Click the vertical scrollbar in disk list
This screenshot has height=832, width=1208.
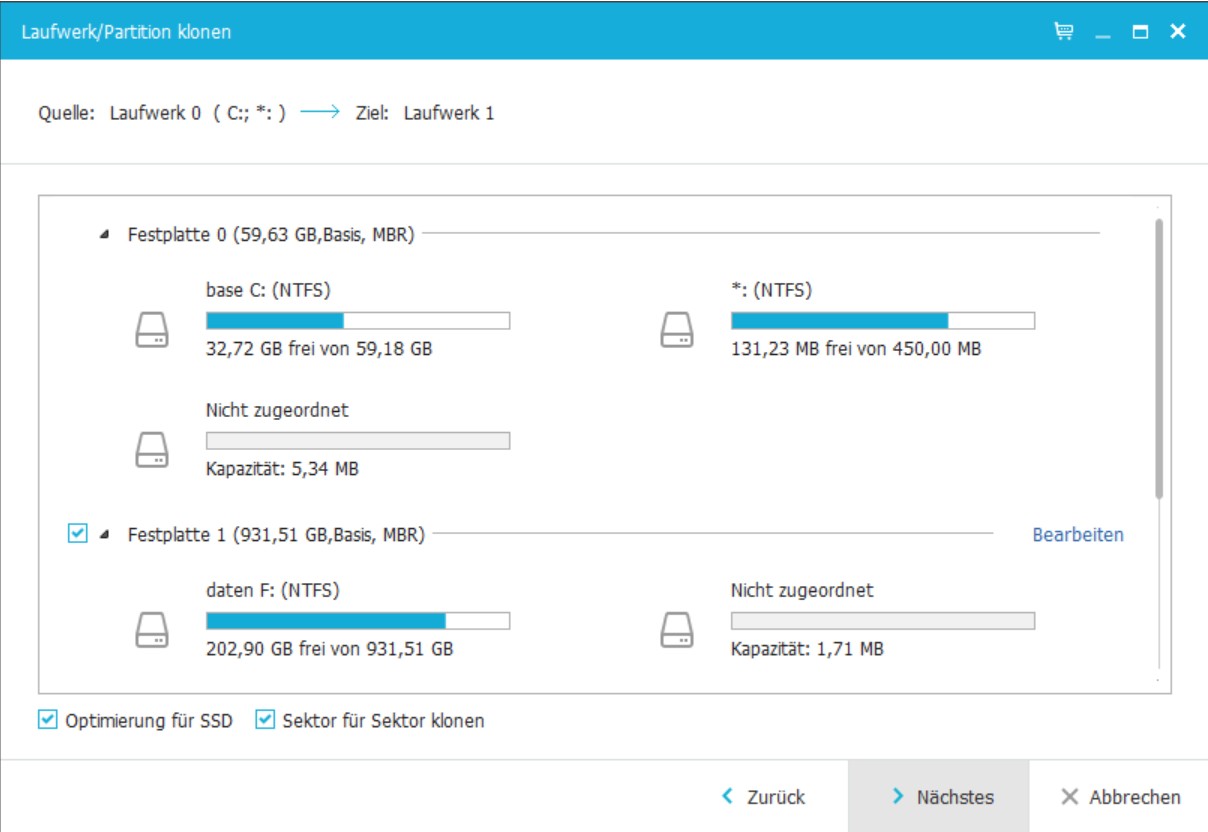click(x=1159, y=360)
